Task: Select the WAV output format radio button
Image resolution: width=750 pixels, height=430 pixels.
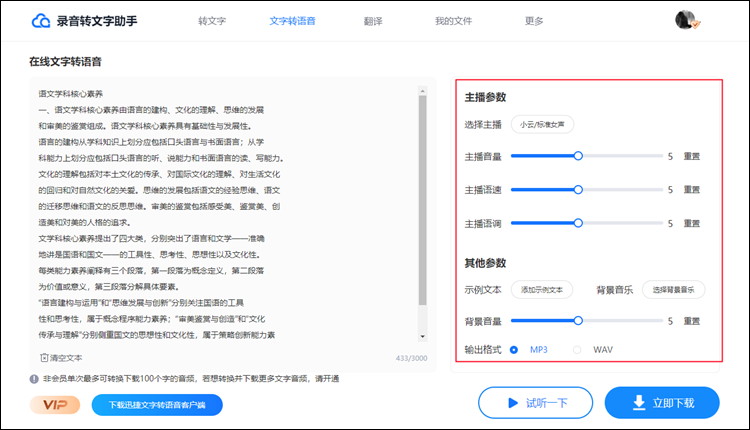Action: click(x=577, y=350)
